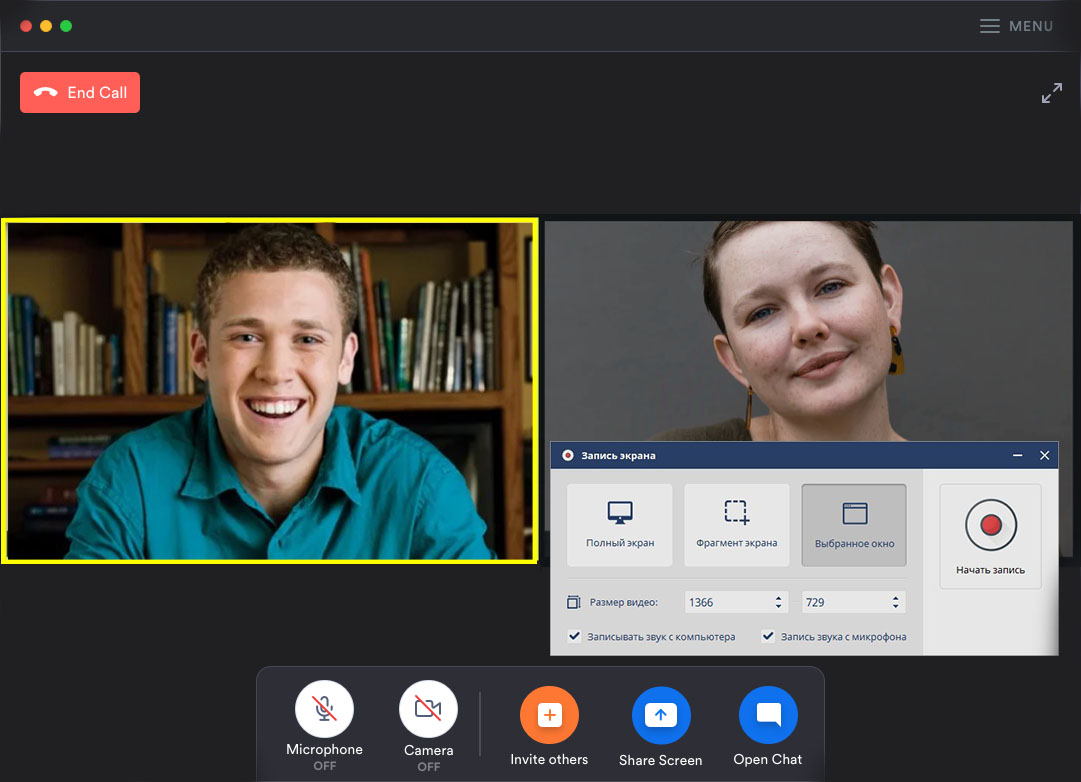Select Полный экран capture mode
This screenshot has height=782, width=1081.
coord(619,525)
